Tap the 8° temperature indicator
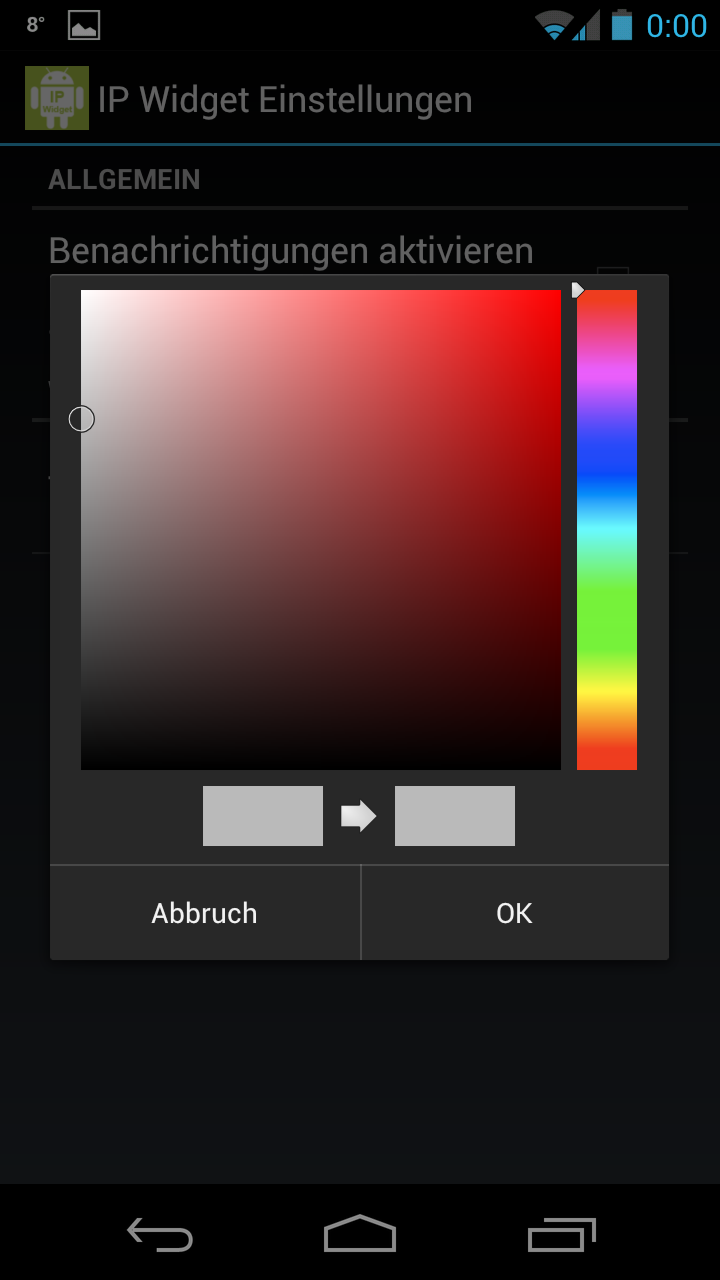Image resolution: width=720 pixels, height=1280 pixels. pyautogui.click(x=36, y=25)
